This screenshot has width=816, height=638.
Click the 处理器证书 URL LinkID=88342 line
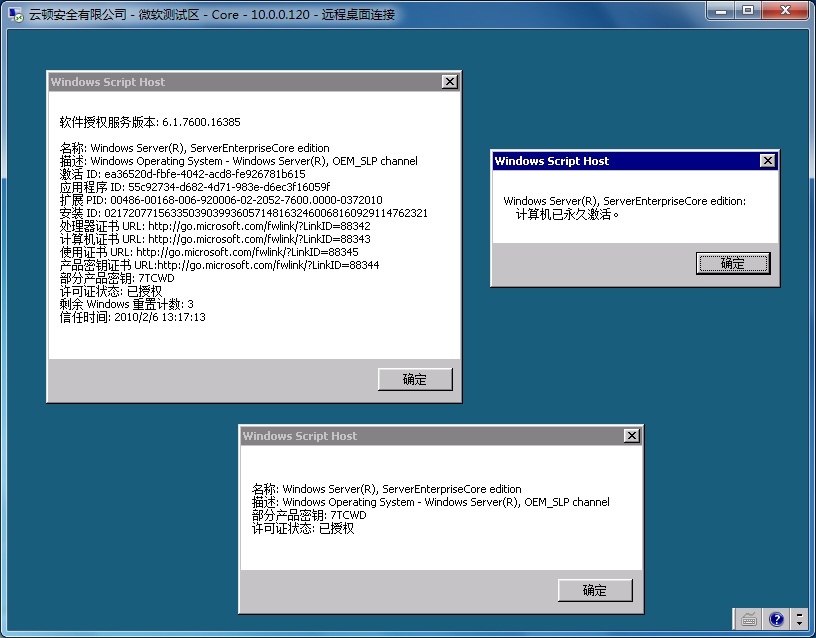(215, 226)
